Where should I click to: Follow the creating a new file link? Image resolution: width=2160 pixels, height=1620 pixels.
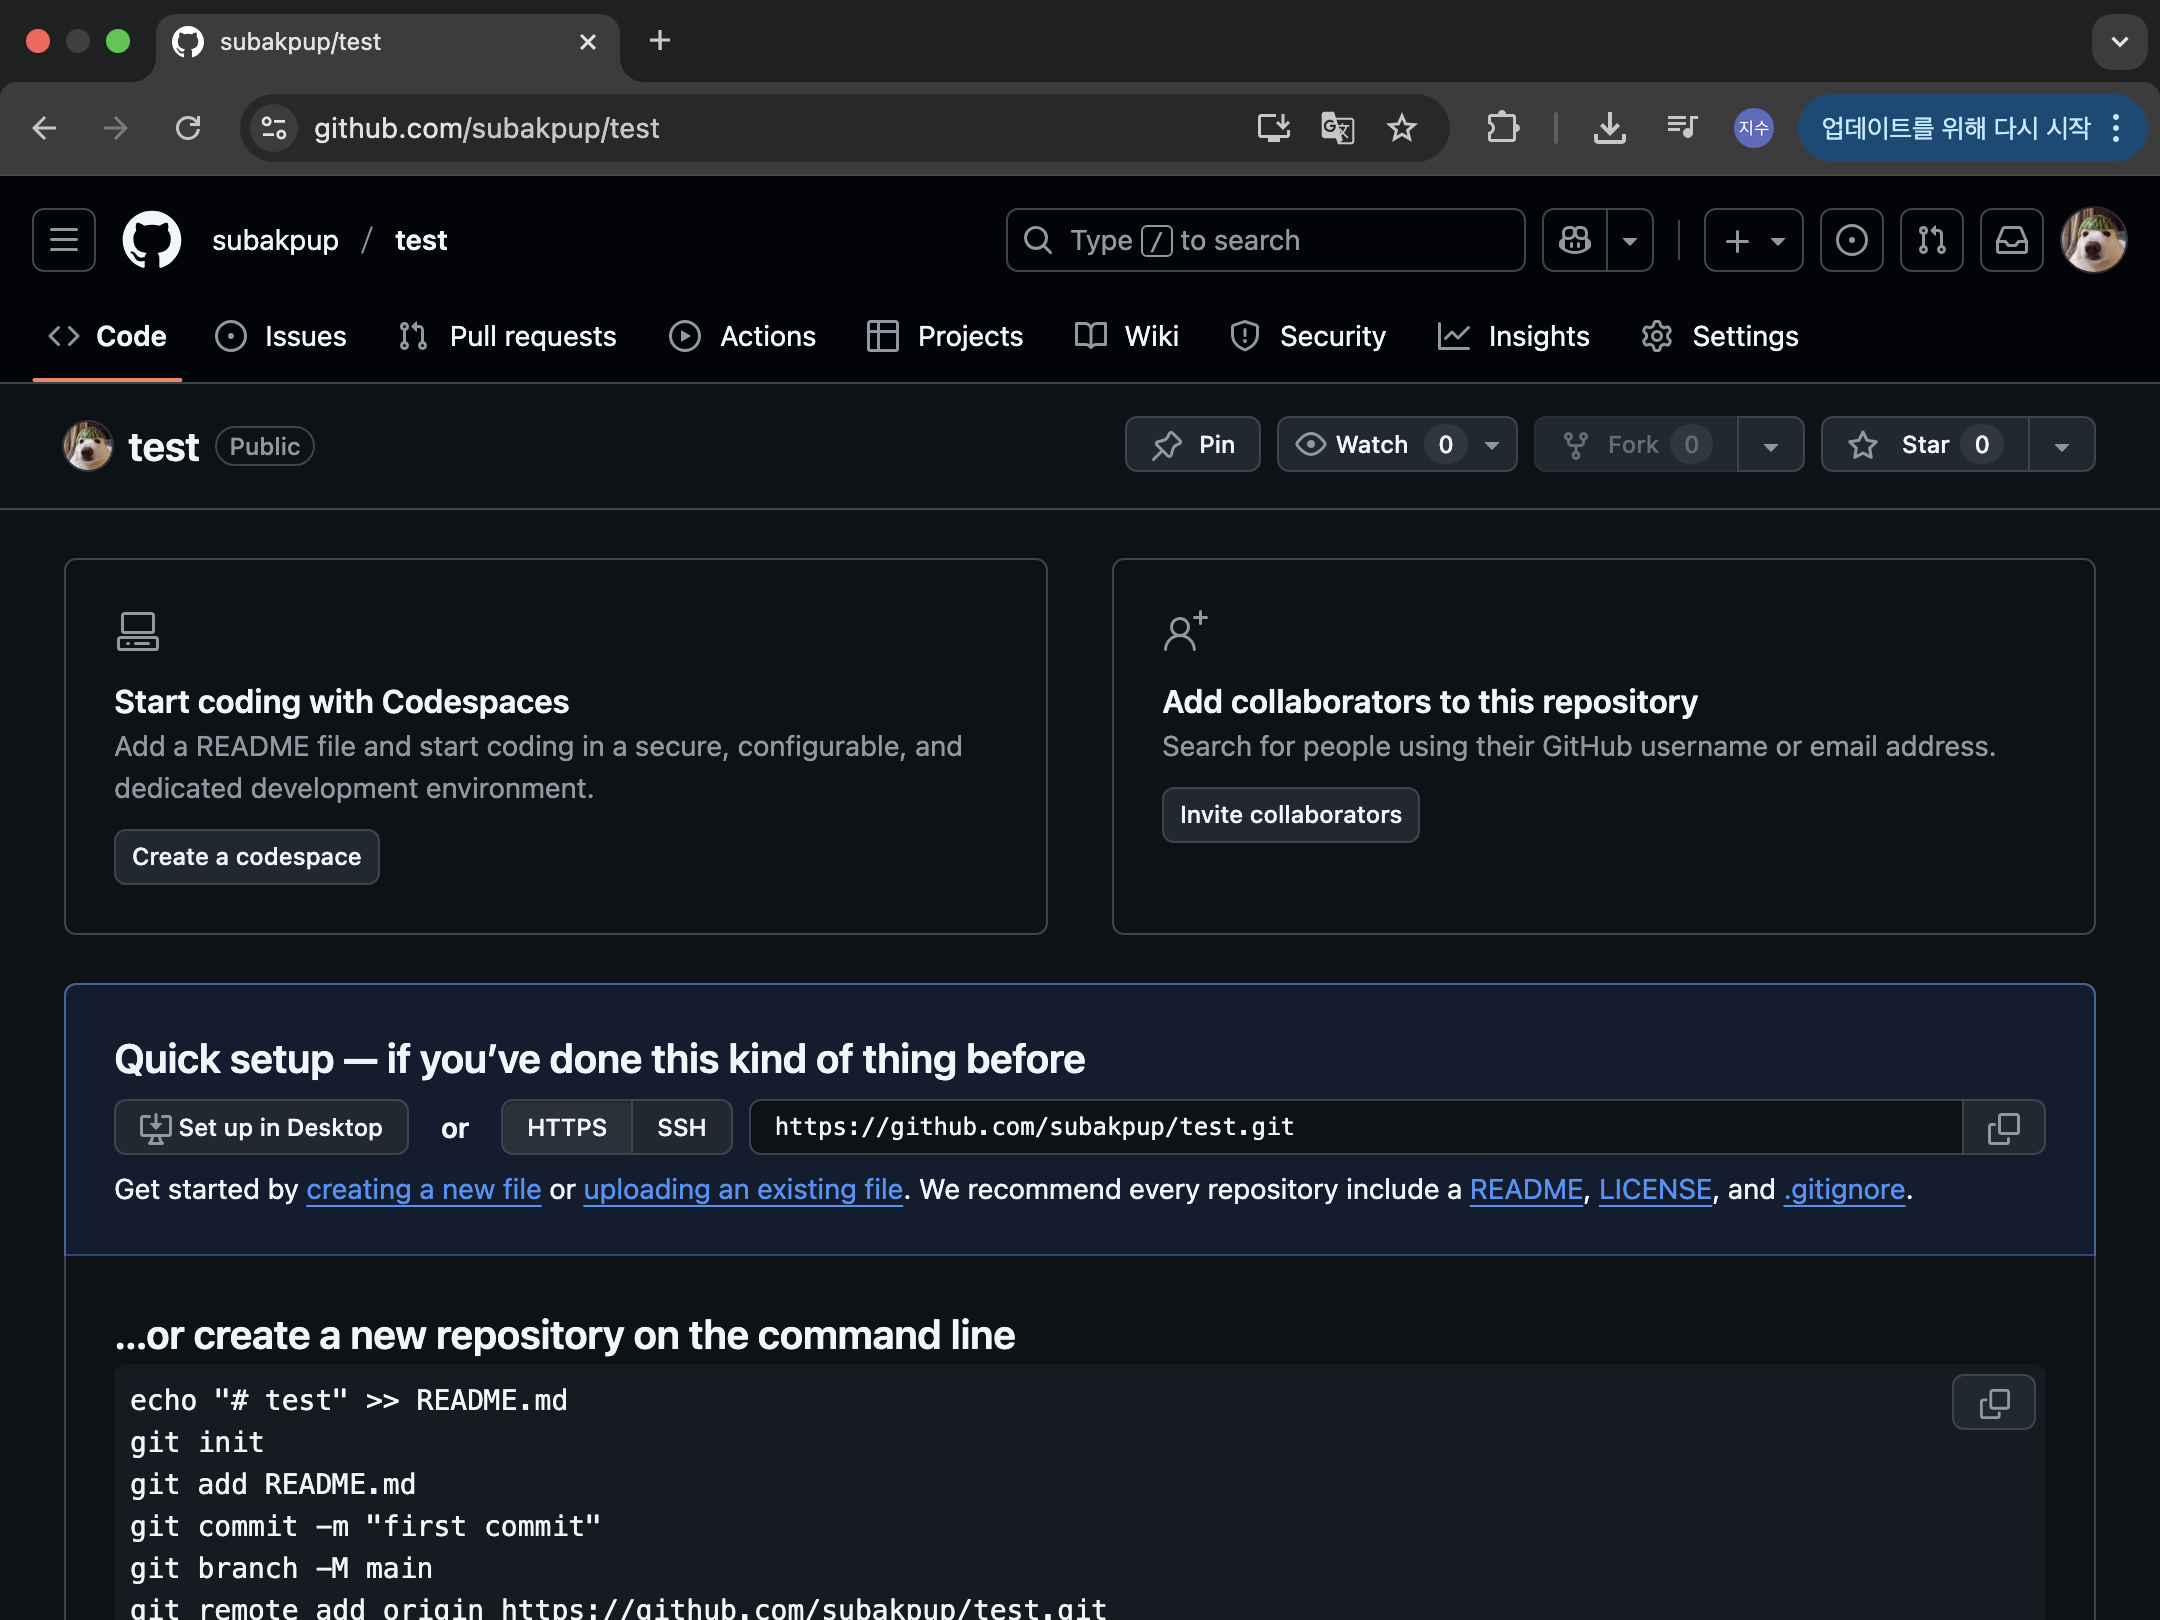pyautogui.click(x=423, y=1190)
